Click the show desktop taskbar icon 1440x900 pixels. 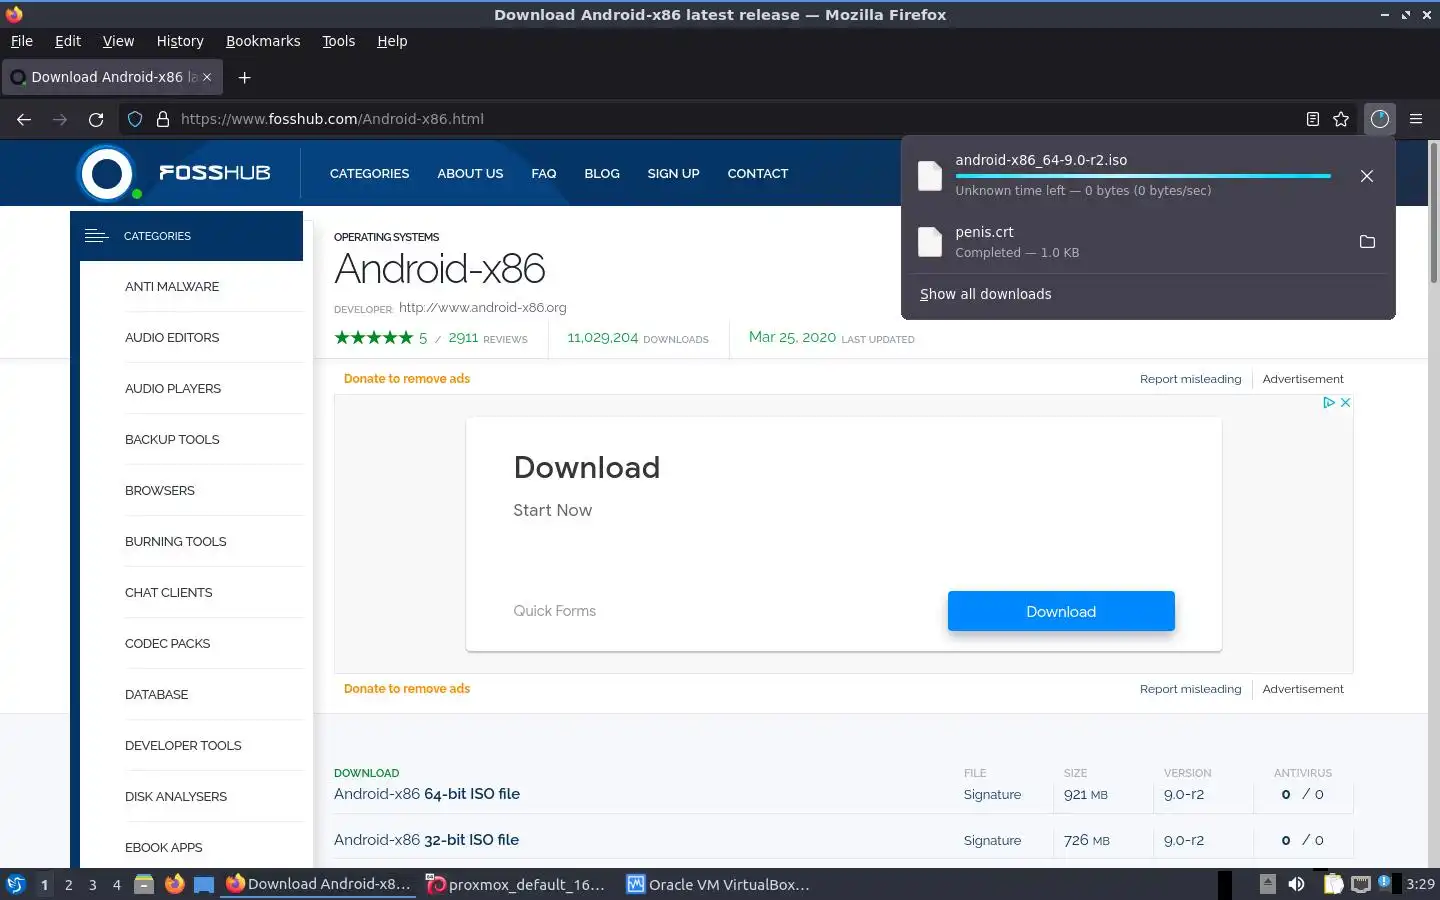204,884
